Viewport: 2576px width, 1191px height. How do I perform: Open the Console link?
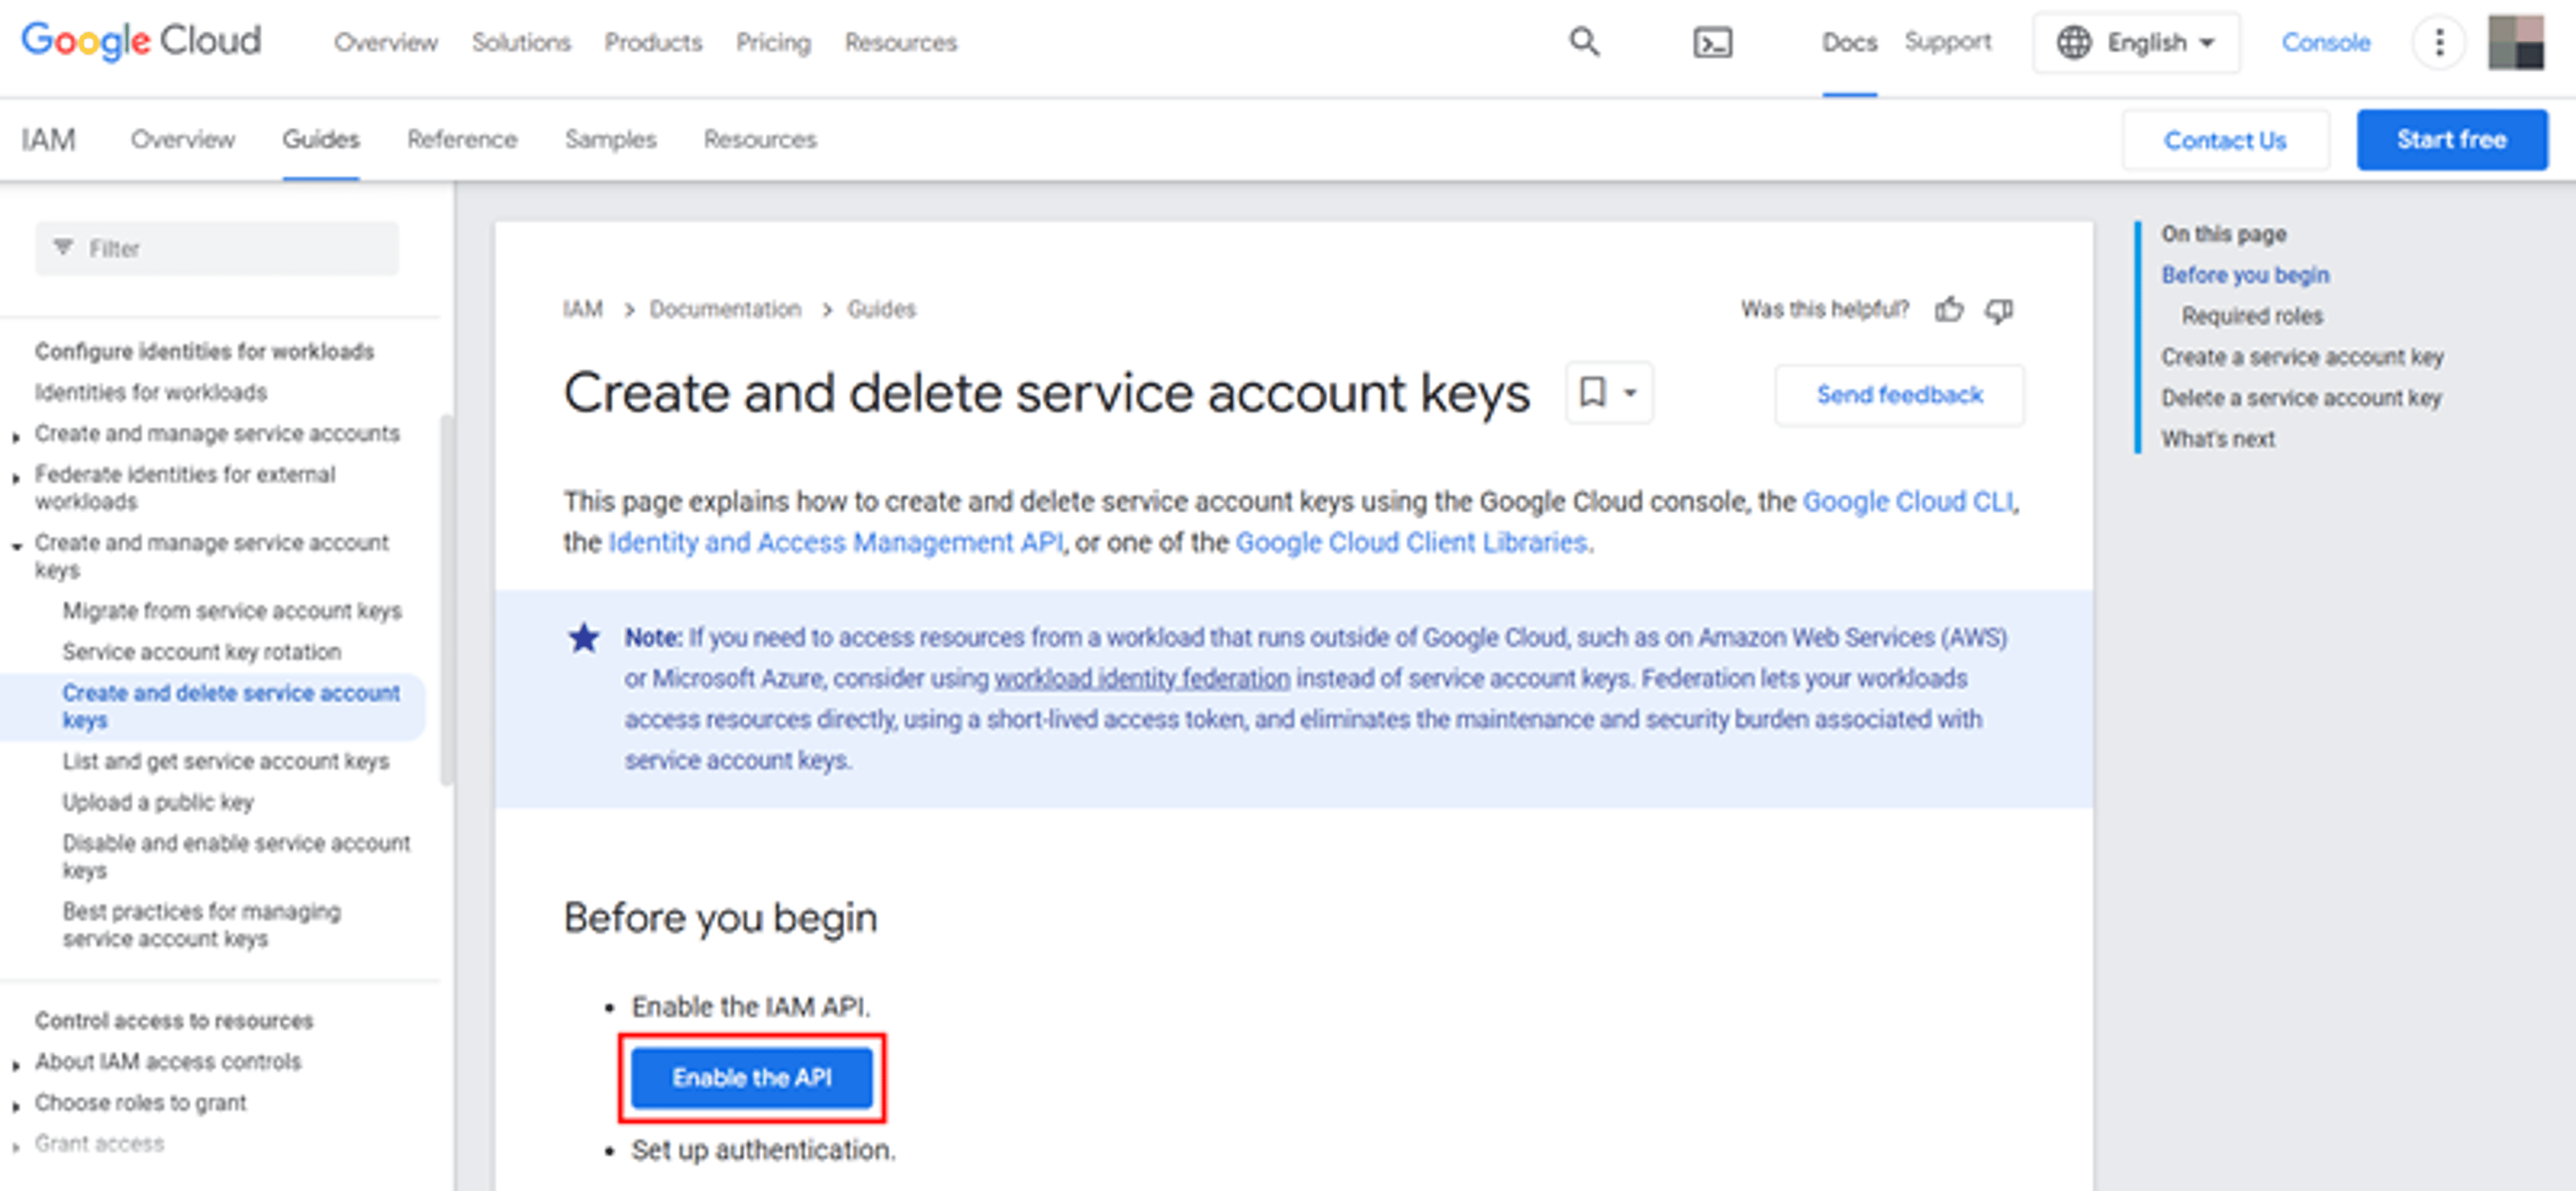coord(2325,42)
